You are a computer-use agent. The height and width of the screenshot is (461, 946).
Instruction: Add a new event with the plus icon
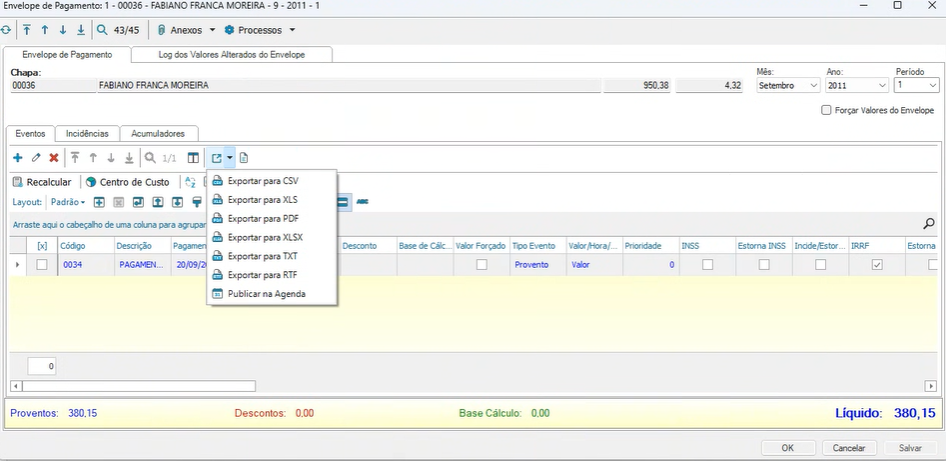point(17,158)
